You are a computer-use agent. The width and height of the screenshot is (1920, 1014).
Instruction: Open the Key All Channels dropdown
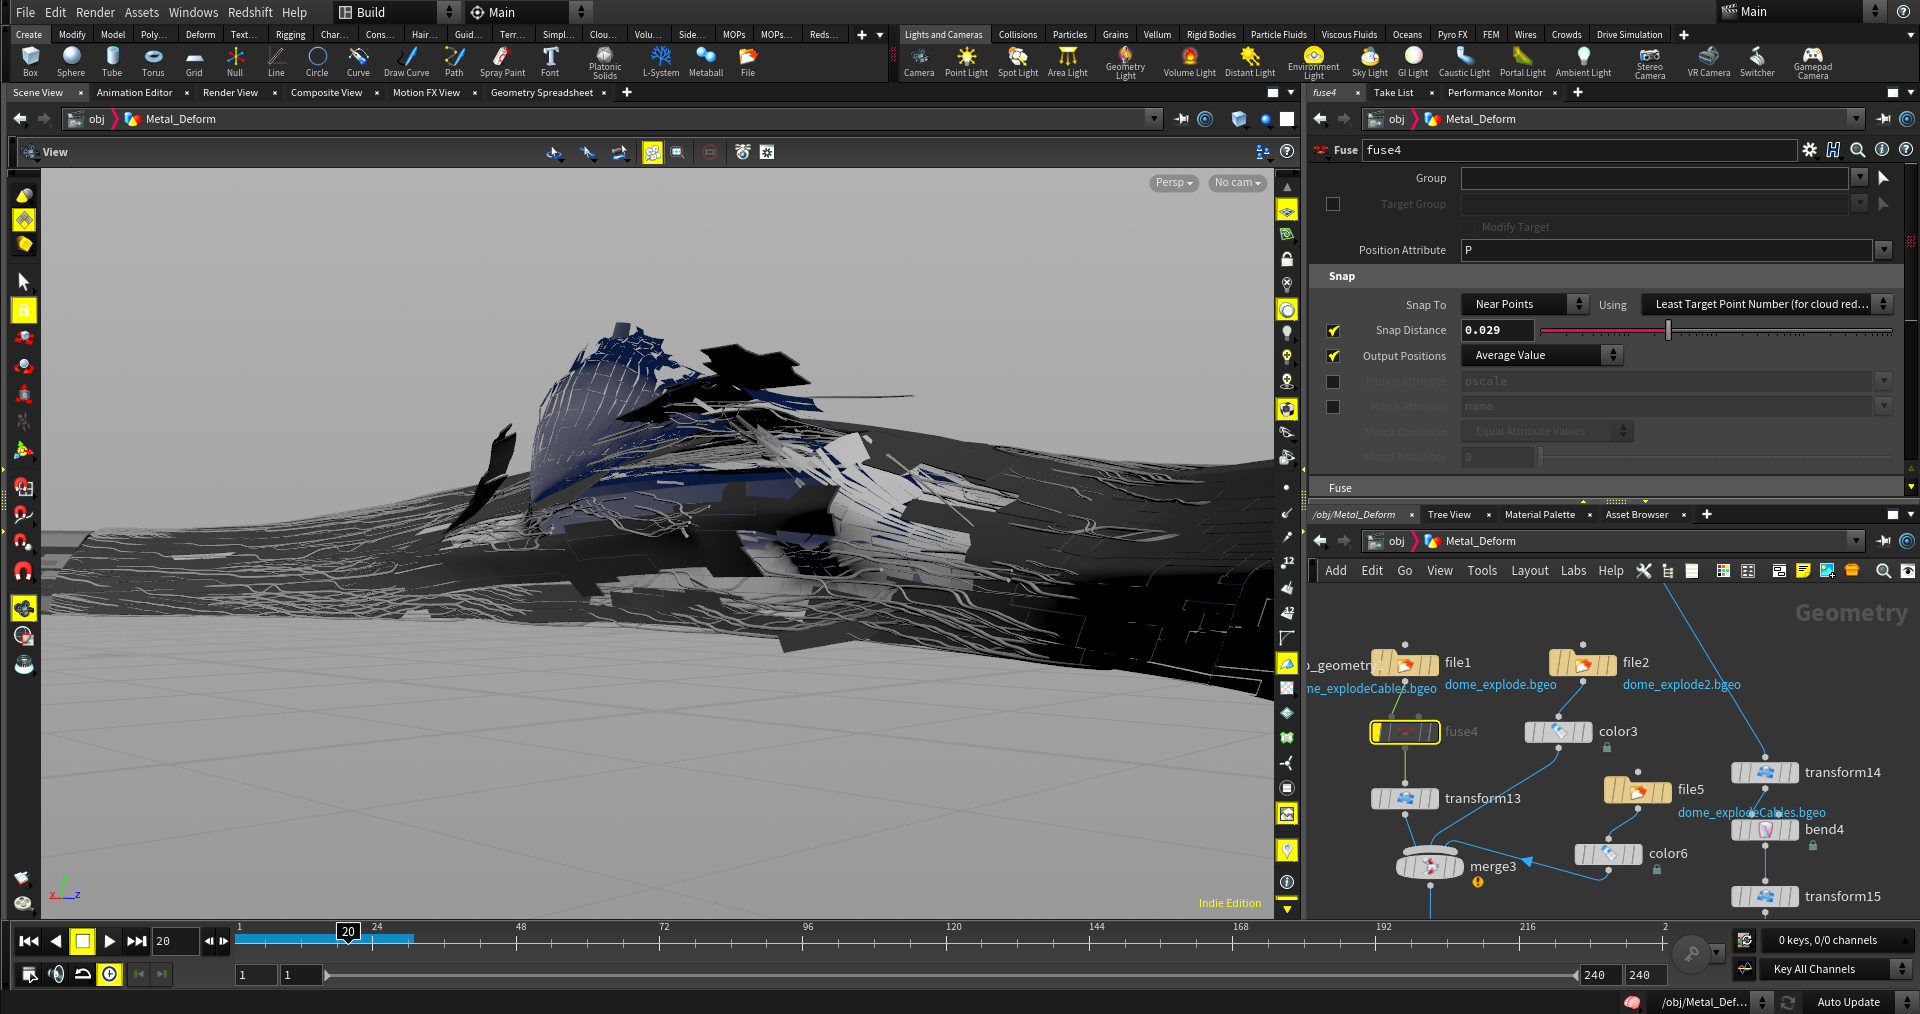[1838, 969]
